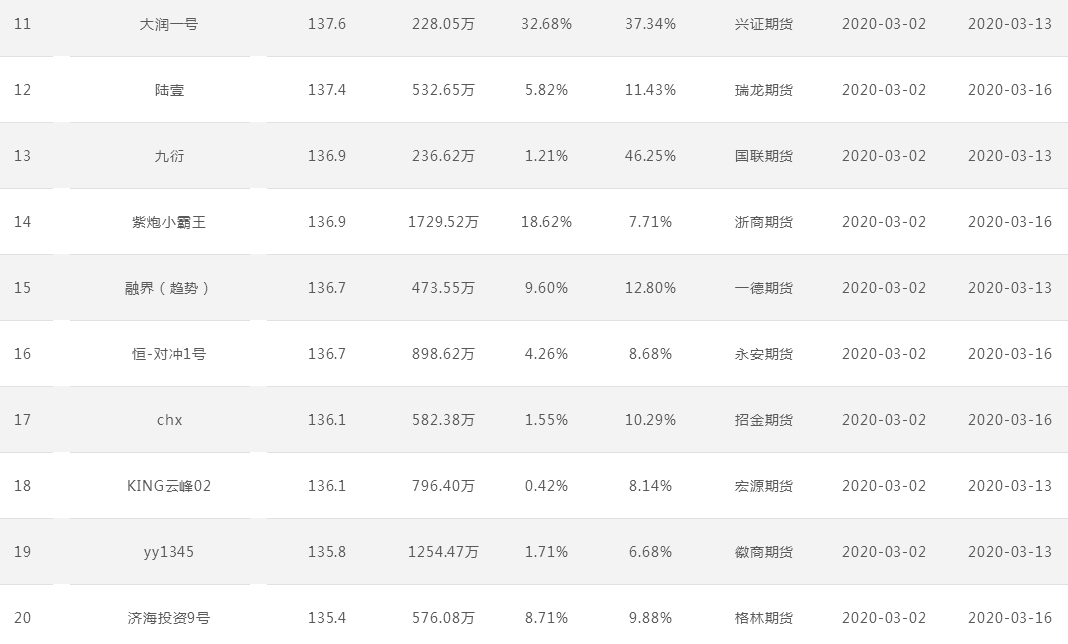Click the rank number 17 cell
The width and height of the screenshot is (1068, 644).
[22, 420]
